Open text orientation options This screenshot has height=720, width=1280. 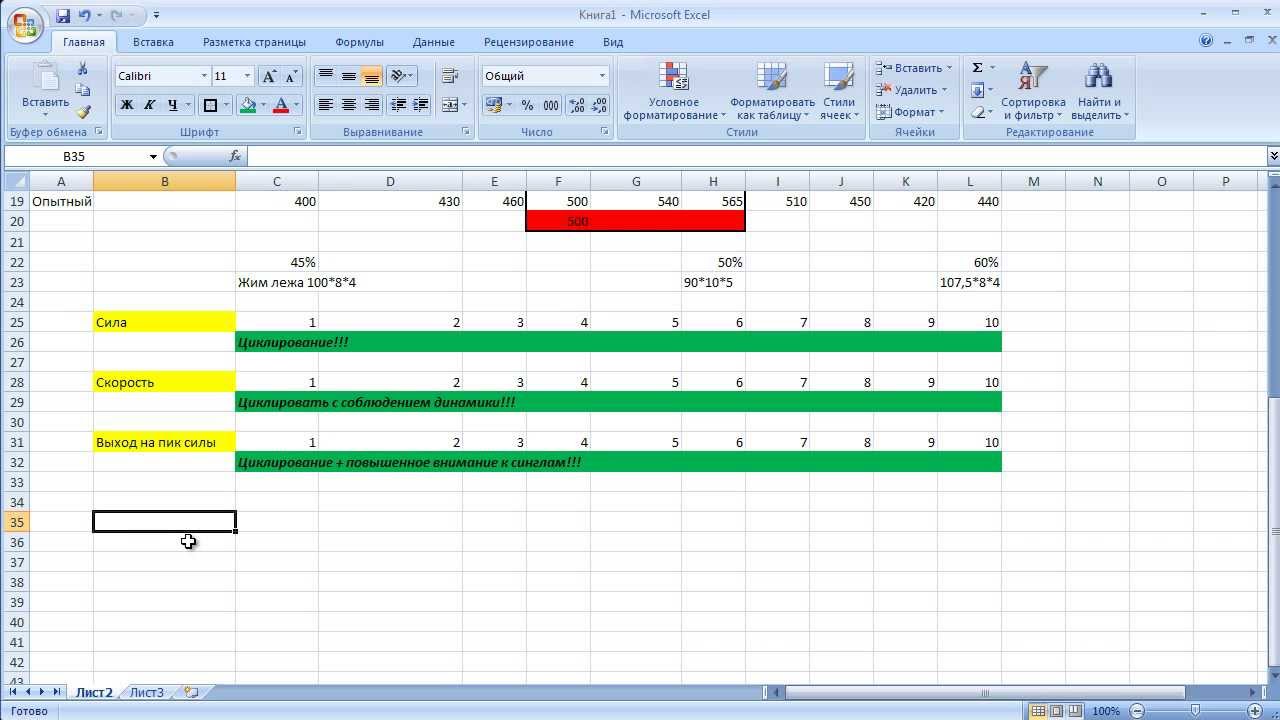click(401, 76)
